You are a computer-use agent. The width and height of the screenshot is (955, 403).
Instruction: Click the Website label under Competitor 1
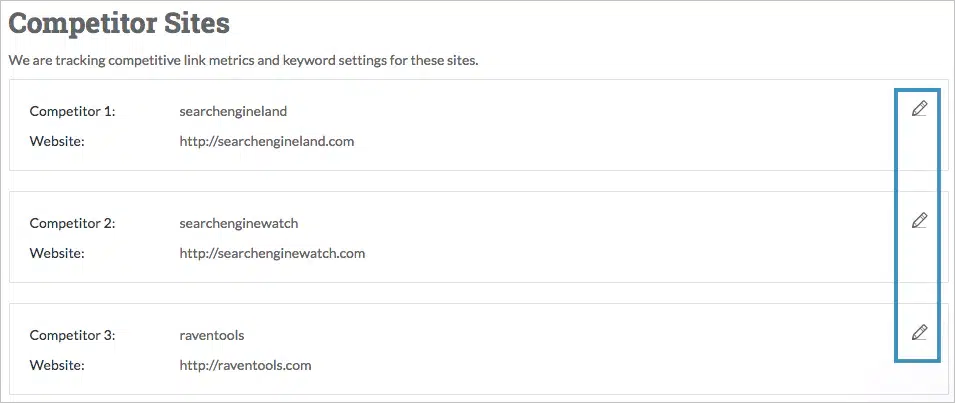(57, 142)
